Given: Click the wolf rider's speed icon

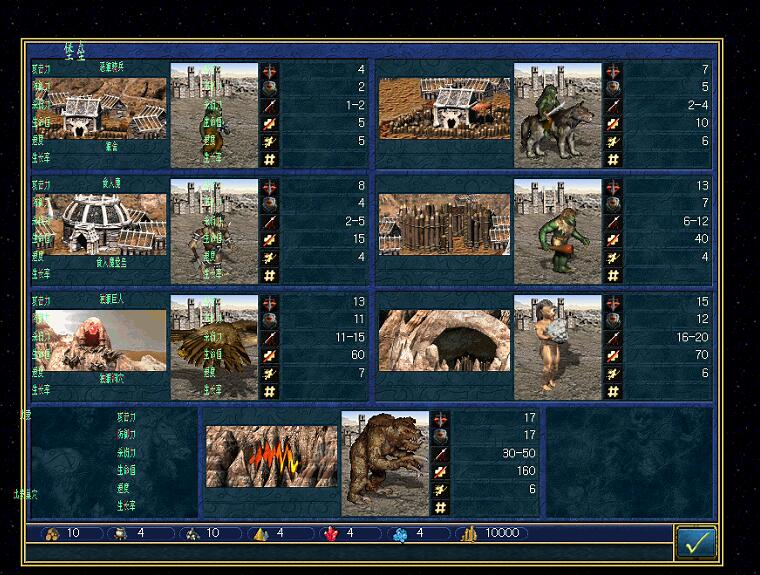Looking at the screenshot, I should pyautogui.click(x=613, y=142).
